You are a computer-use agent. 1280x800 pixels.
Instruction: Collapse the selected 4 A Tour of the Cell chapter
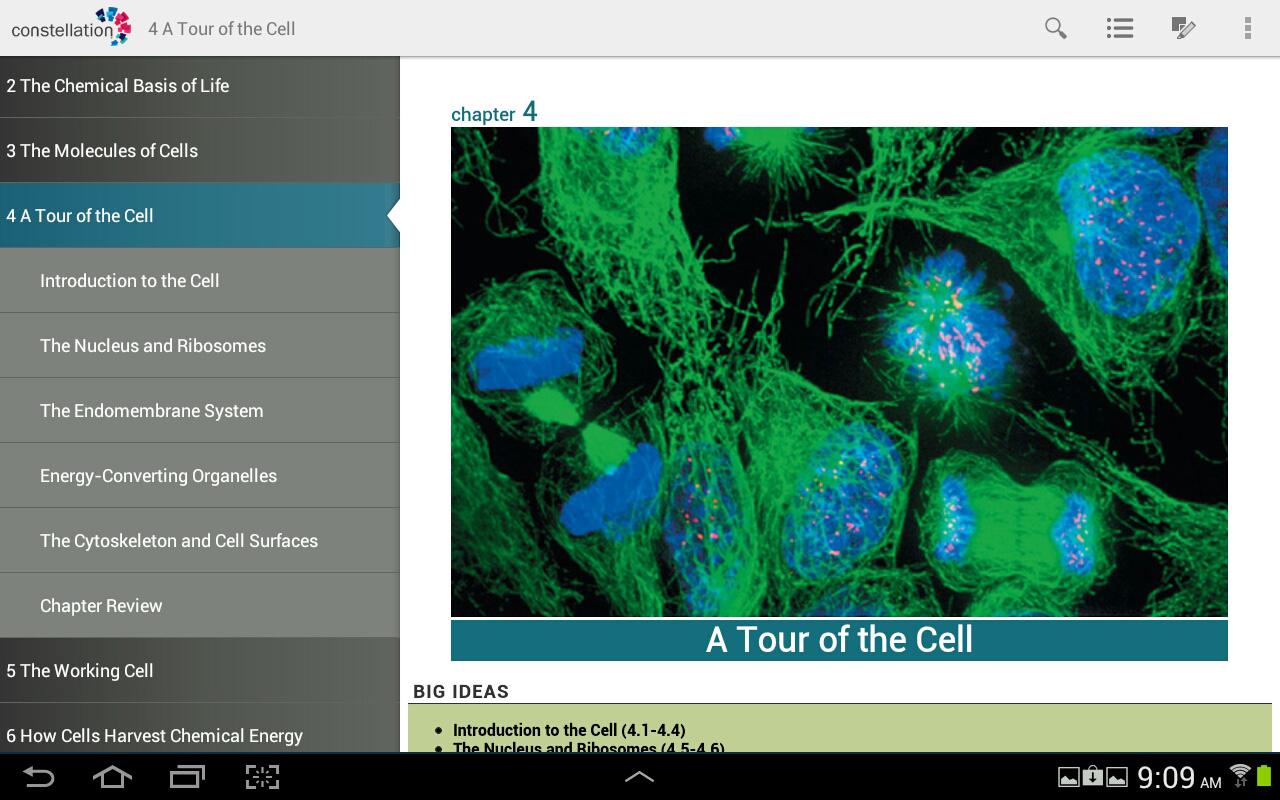[x=200, y=216]
